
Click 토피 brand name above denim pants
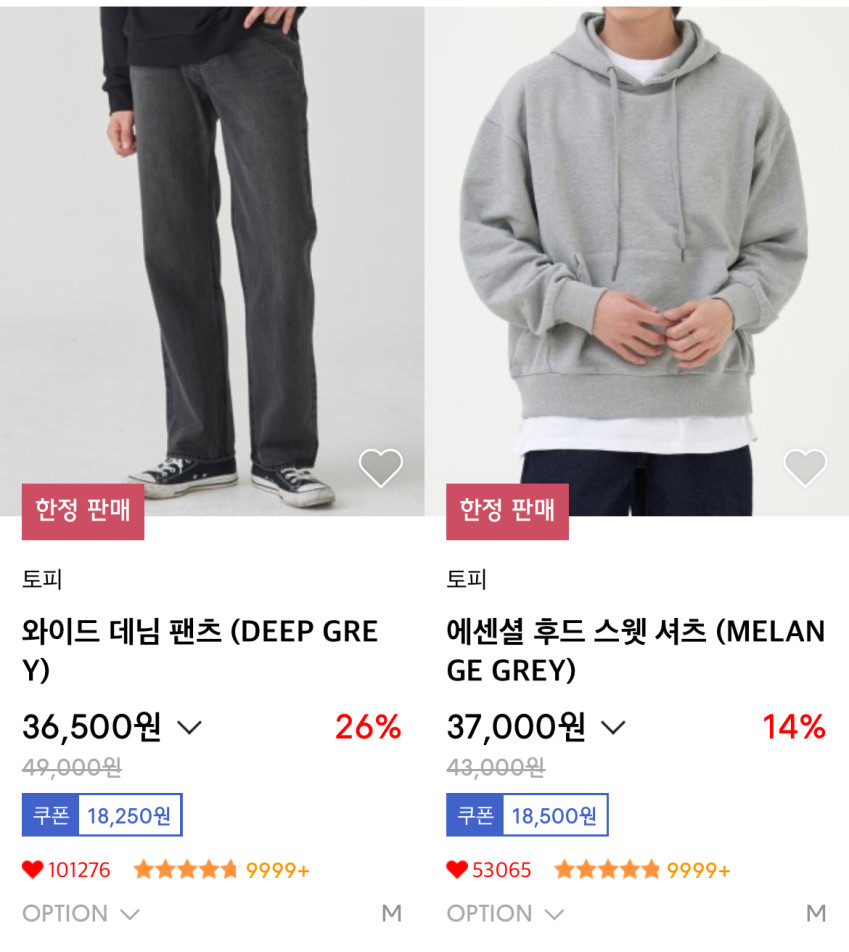(x=42, y=579)
